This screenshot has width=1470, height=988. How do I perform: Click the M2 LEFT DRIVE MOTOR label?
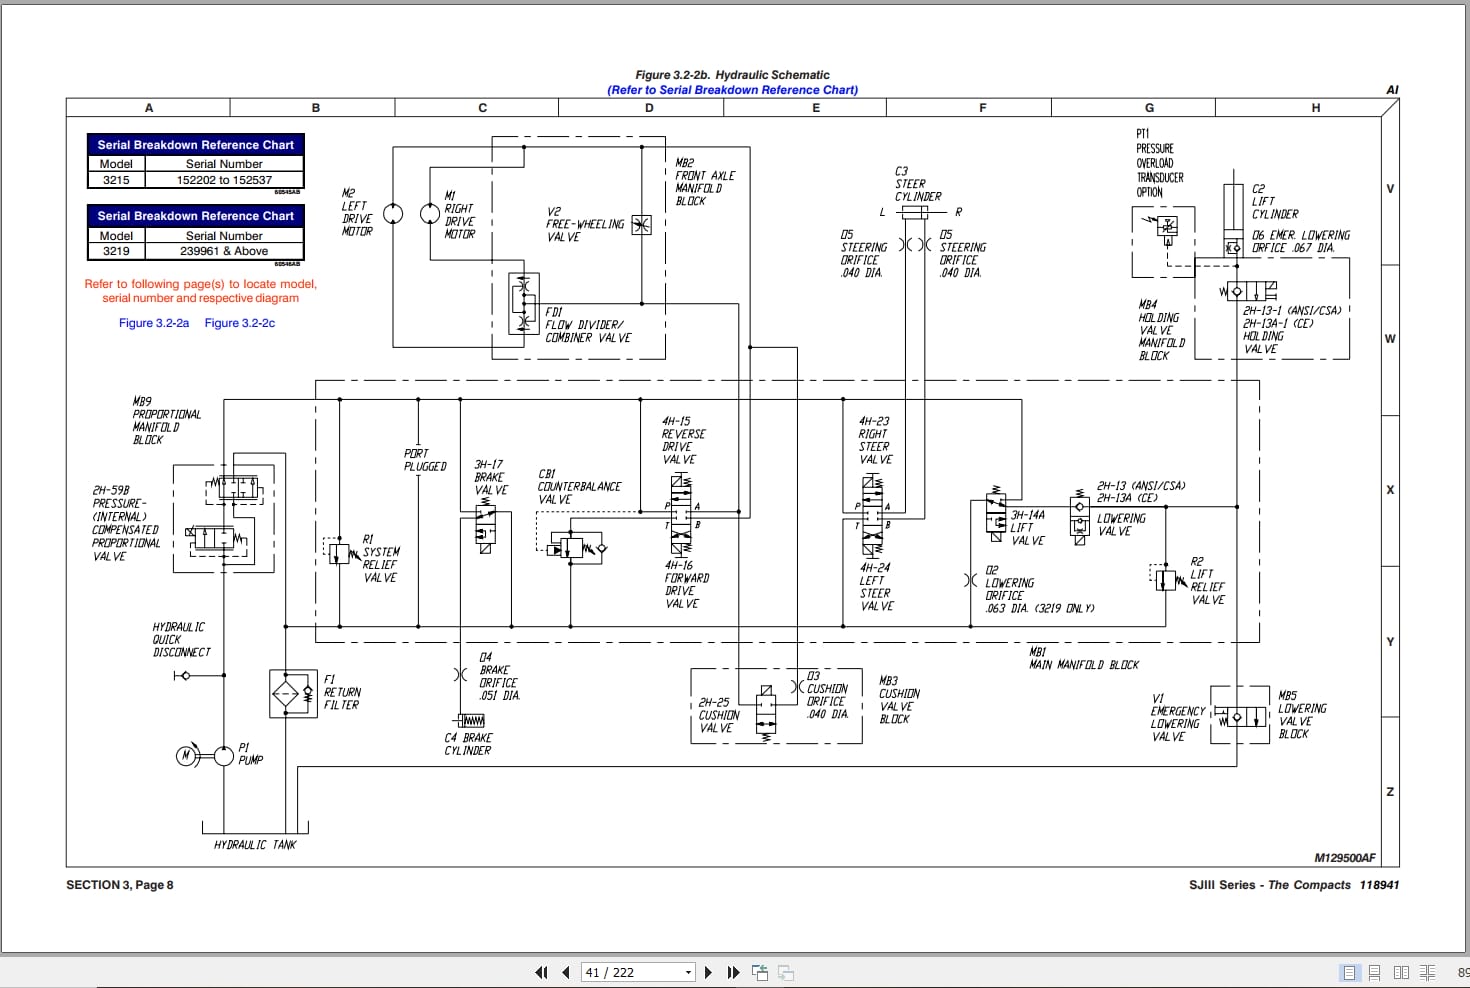[357, 212]
